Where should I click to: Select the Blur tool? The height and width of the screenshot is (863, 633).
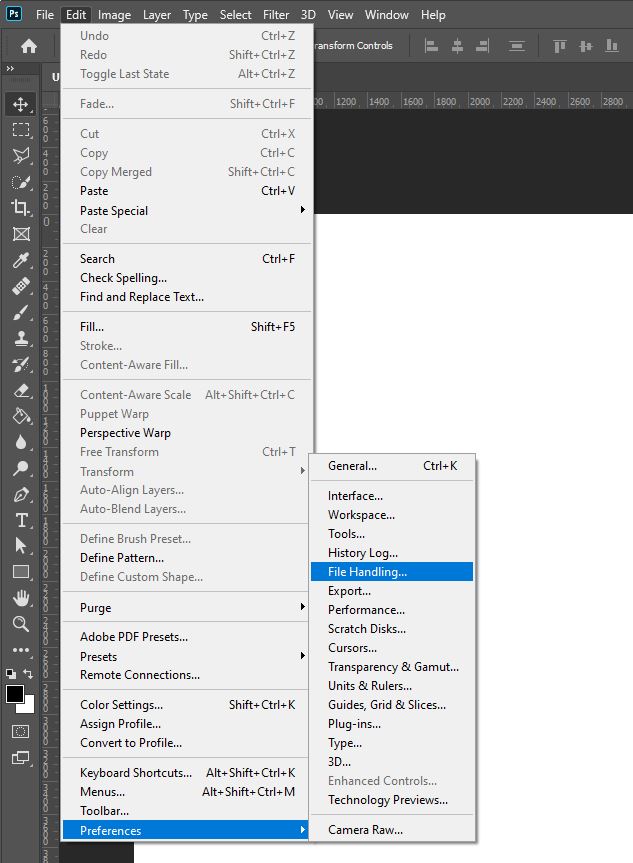coord(20,443)
